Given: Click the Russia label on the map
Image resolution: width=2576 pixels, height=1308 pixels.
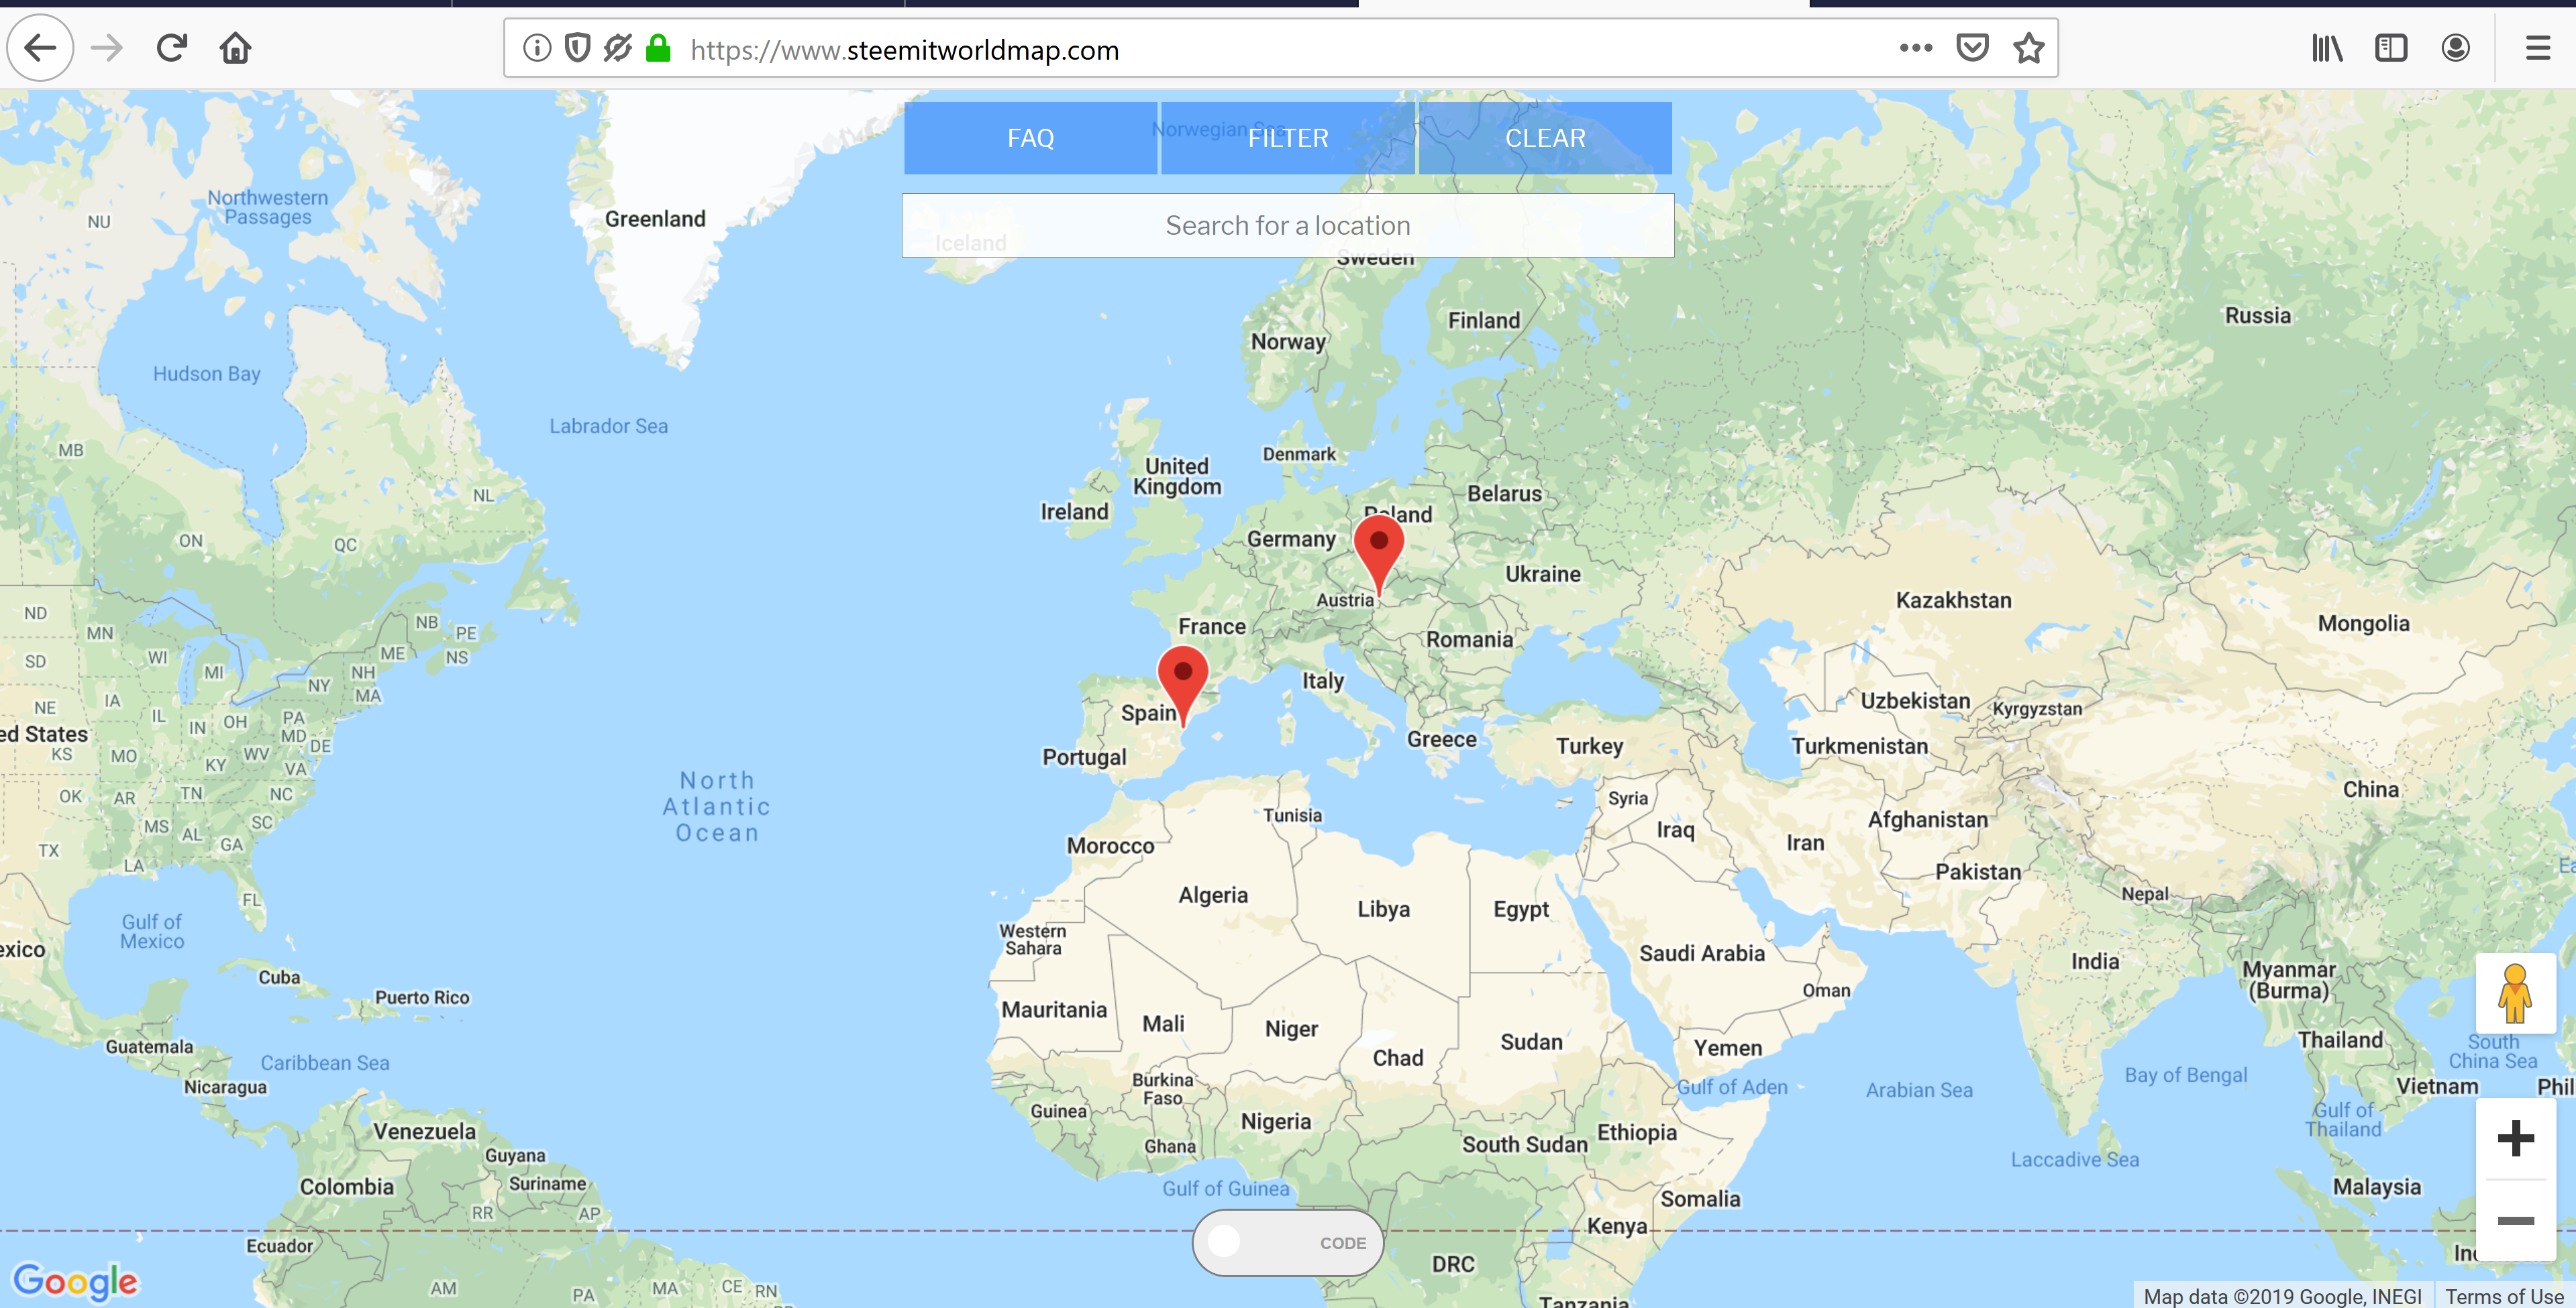Looking at the screenshot, I should (x=2258, y=316).
